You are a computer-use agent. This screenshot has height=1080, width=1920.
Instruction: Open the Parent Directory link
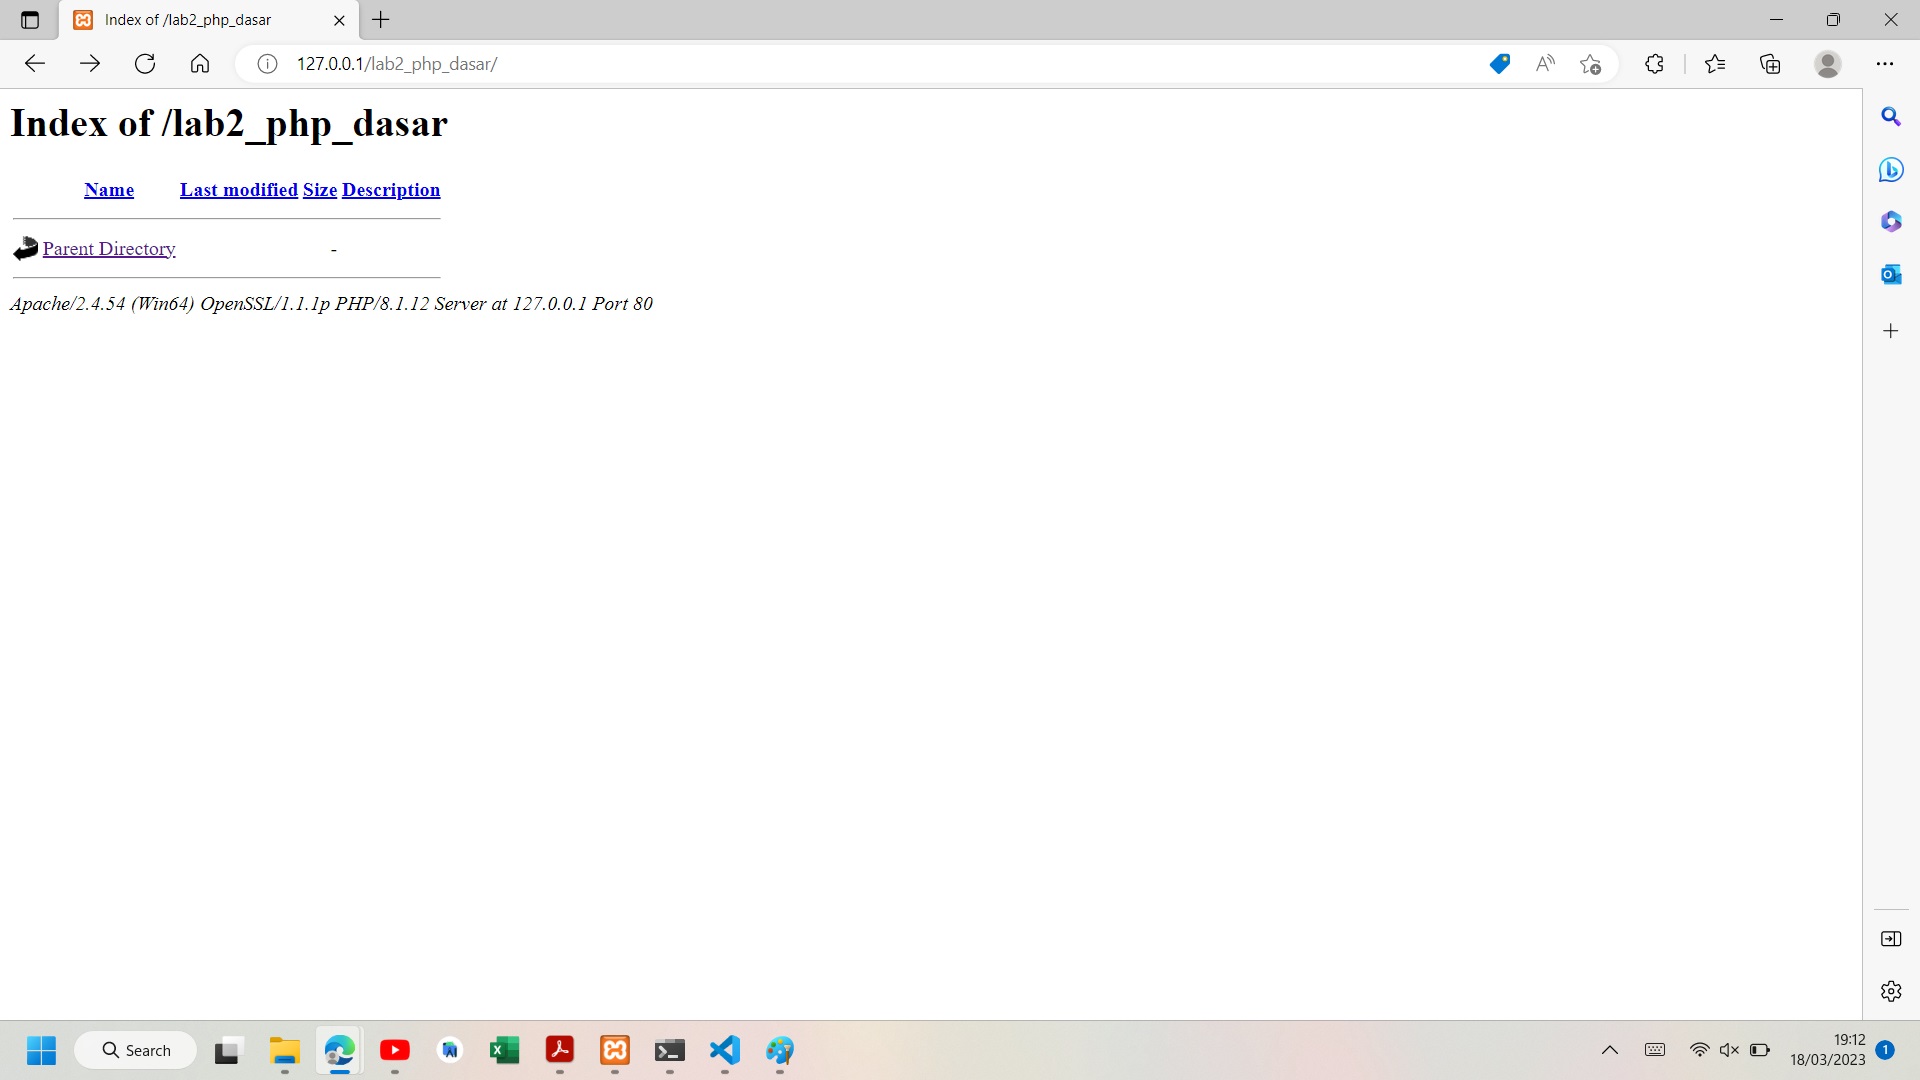[109, 248]
